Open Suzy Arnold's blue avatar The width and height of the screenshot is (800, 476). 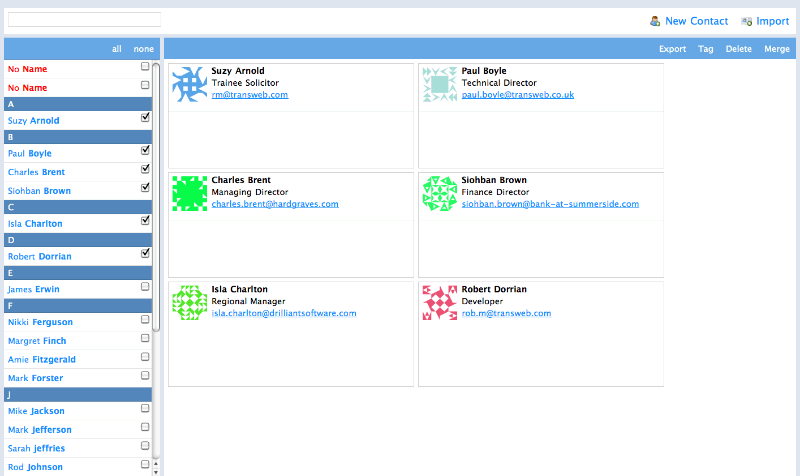(x=189, y=84)
